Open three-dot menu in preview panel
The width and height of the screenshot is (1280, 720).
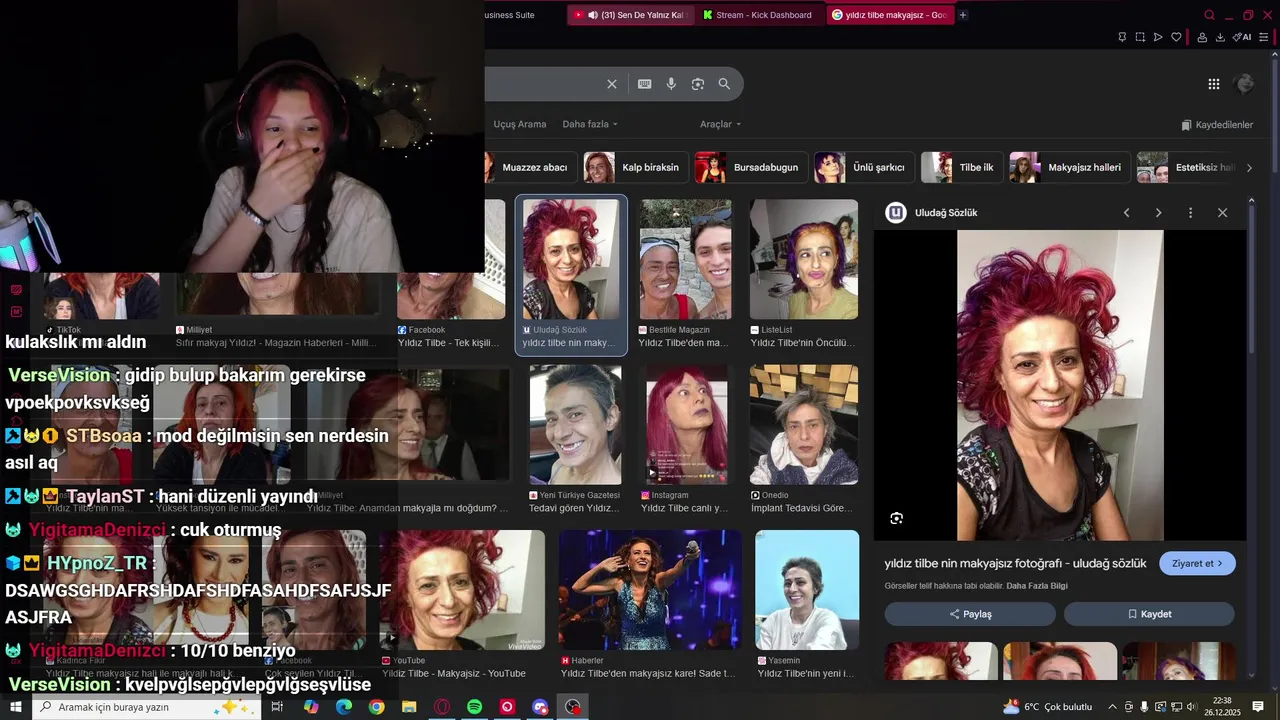tap(1190, 213)
